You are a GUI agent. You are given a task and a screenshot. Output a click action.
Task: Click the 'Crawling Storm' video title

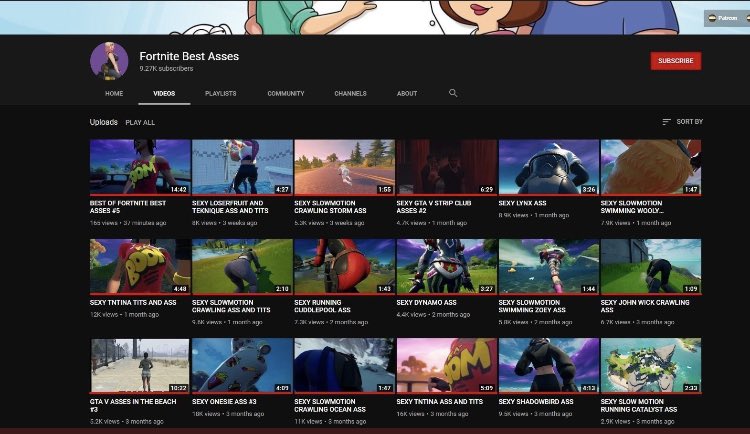(330, 207)
